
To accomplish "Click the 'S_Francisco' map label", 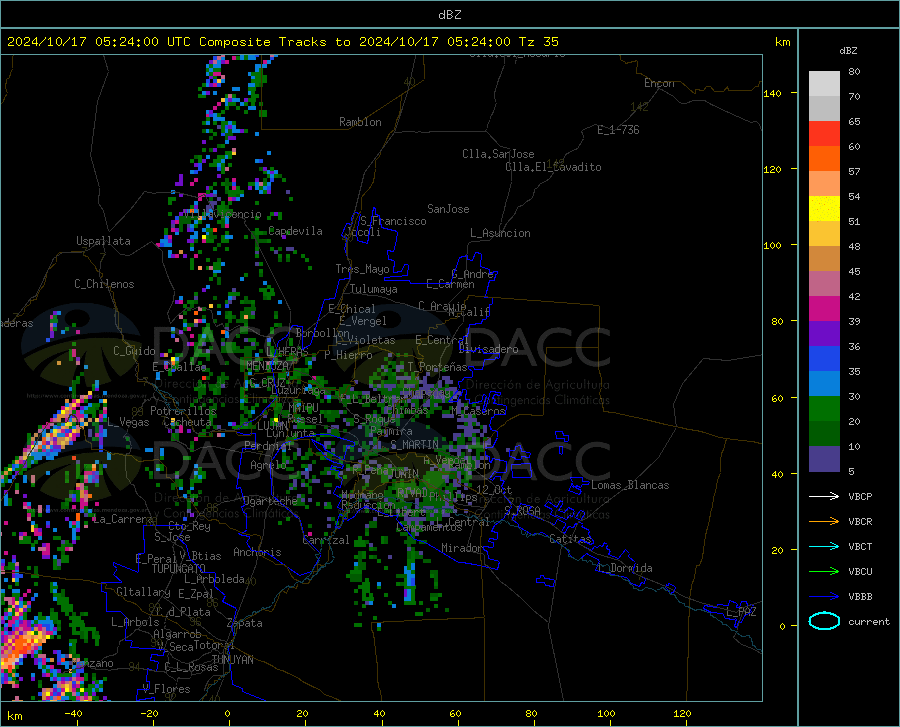I will point(393,221).
